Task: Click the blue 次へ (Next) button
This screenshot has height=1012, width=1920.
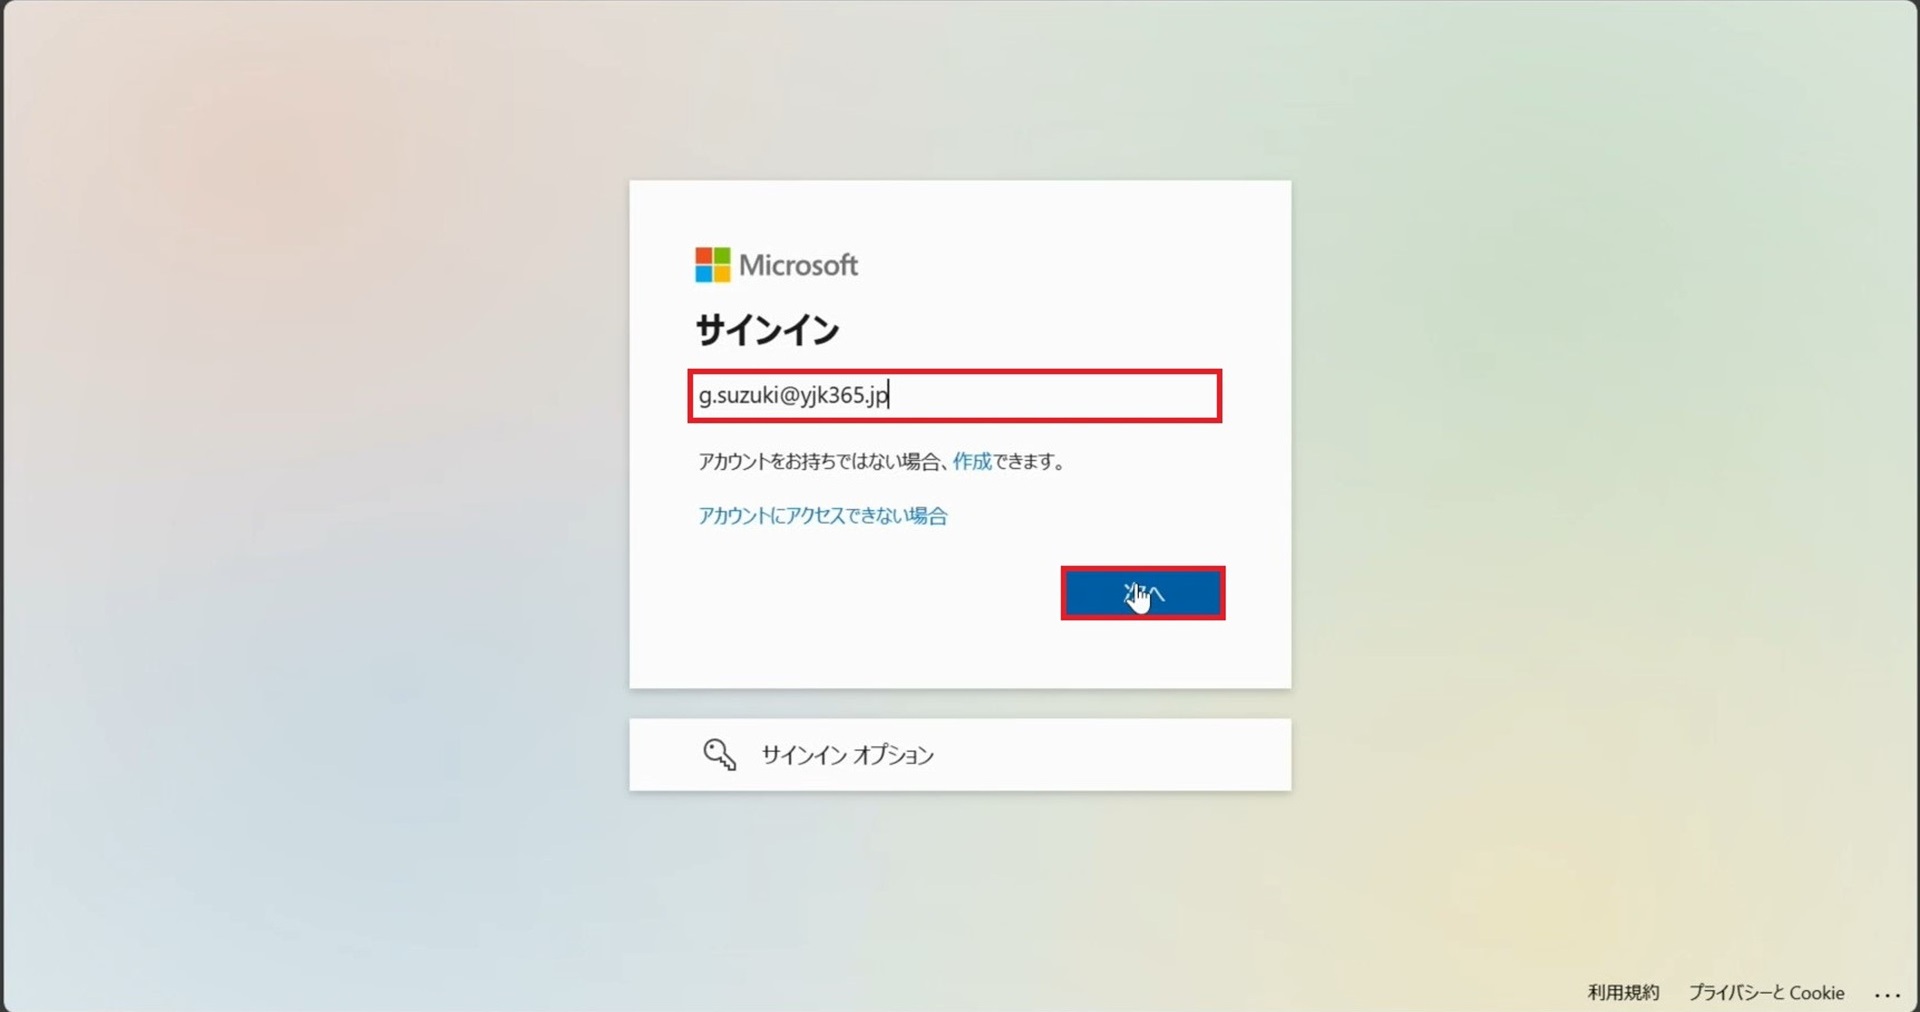Action: (x=1142, y=594)
